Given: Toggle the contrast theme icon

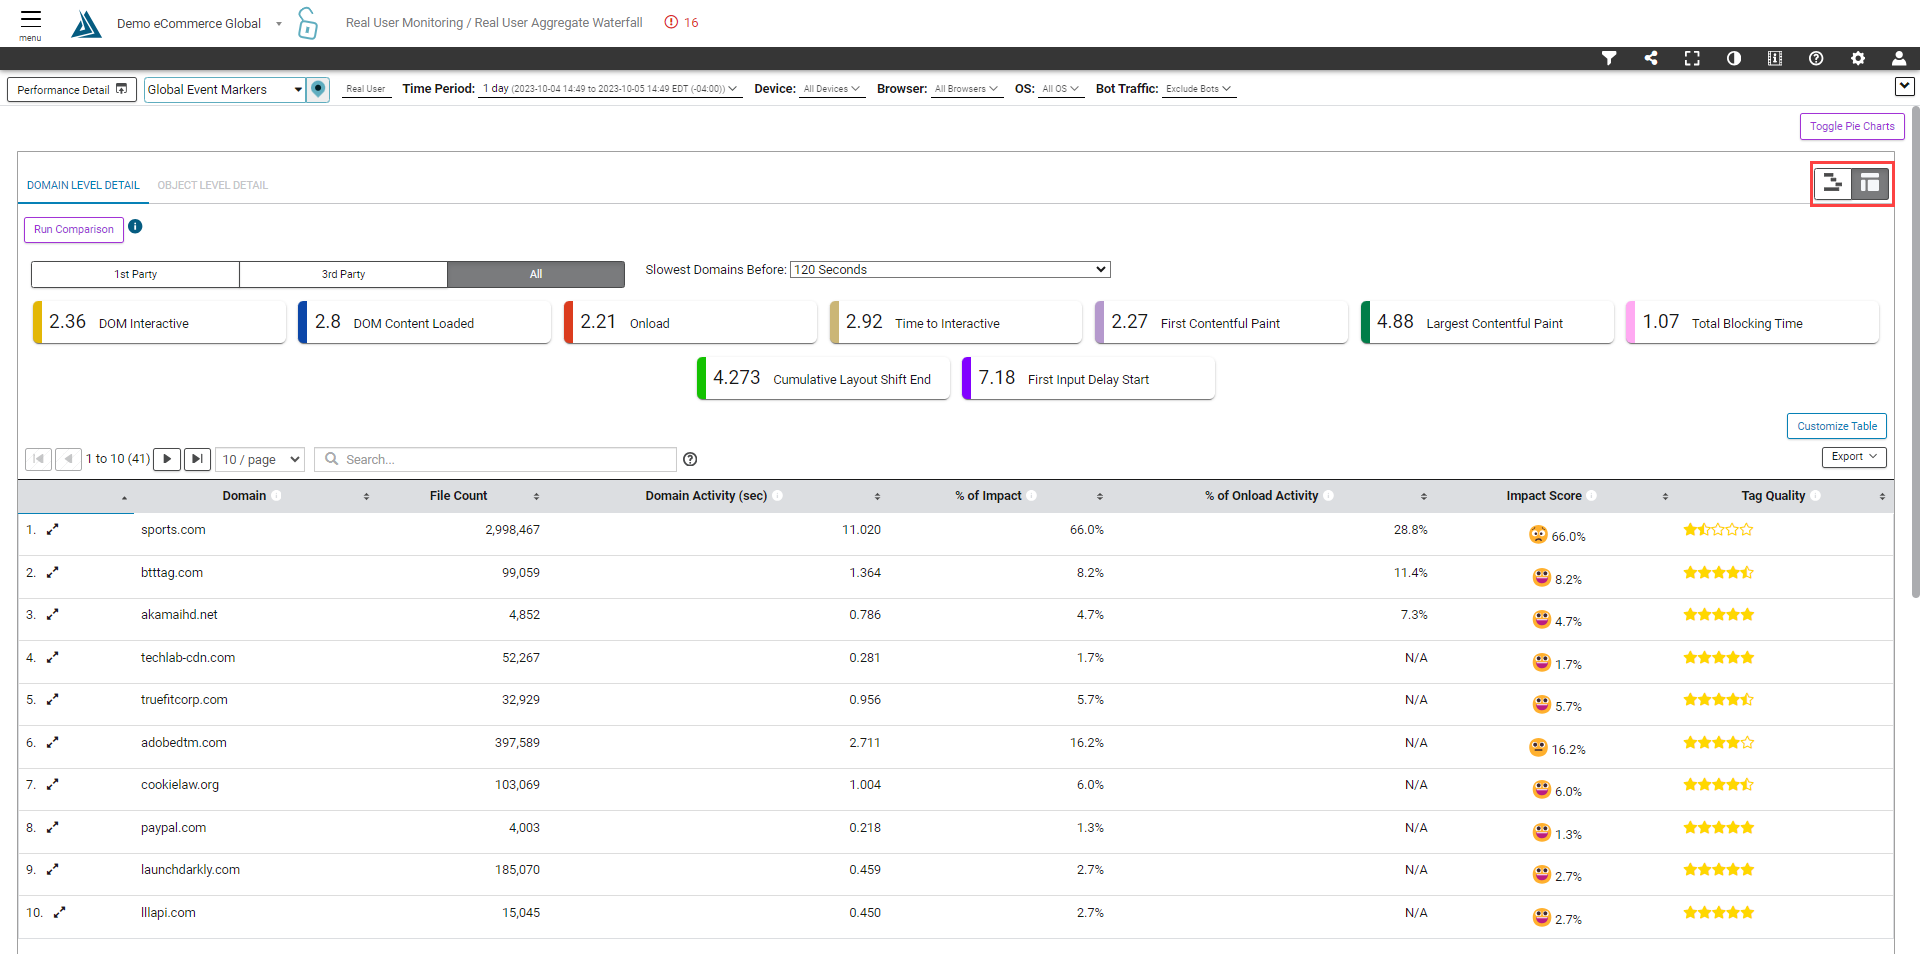Looking at the screenshot, I should tap(1734, 58).
